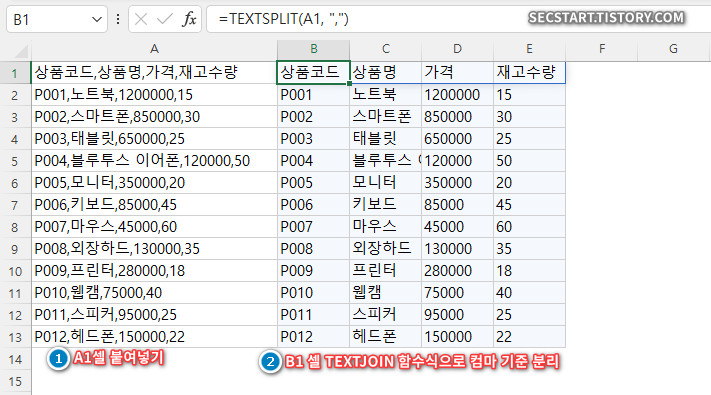Viewport: 711px width, 395px height.
Task: Click cell with P009,프린터,280000,18
Action: (x=154, y=271)
